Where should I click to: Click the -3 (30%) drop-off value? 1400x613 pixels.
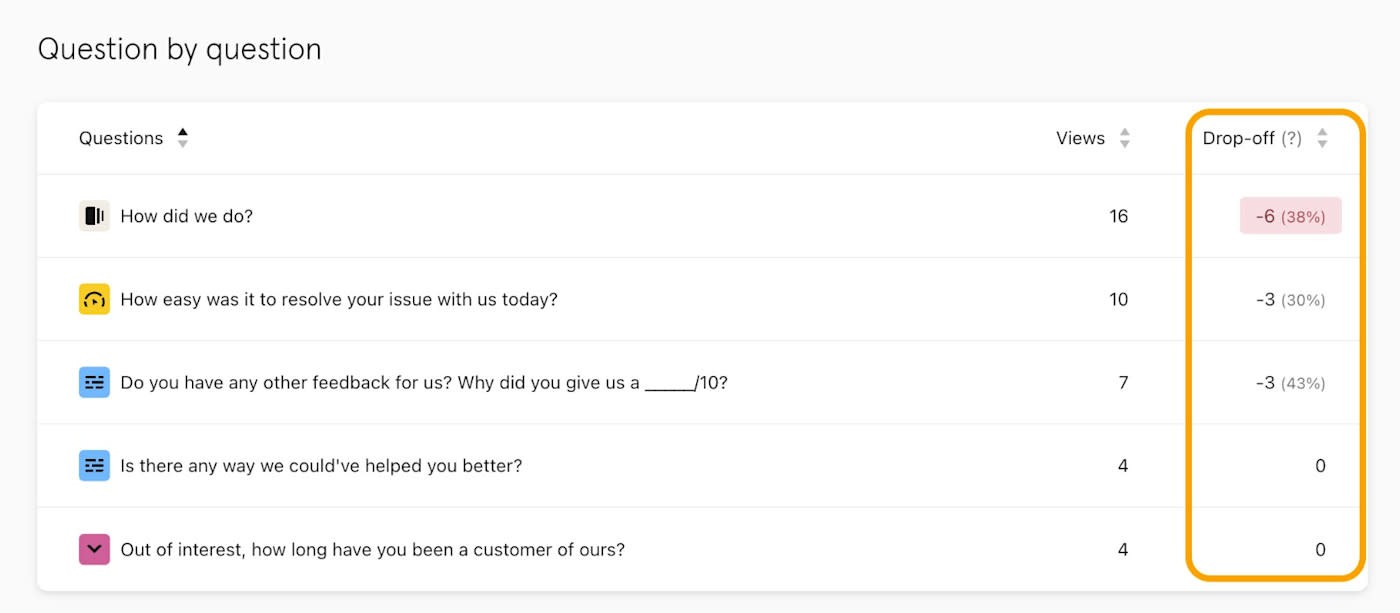[x=1290, y=299]
